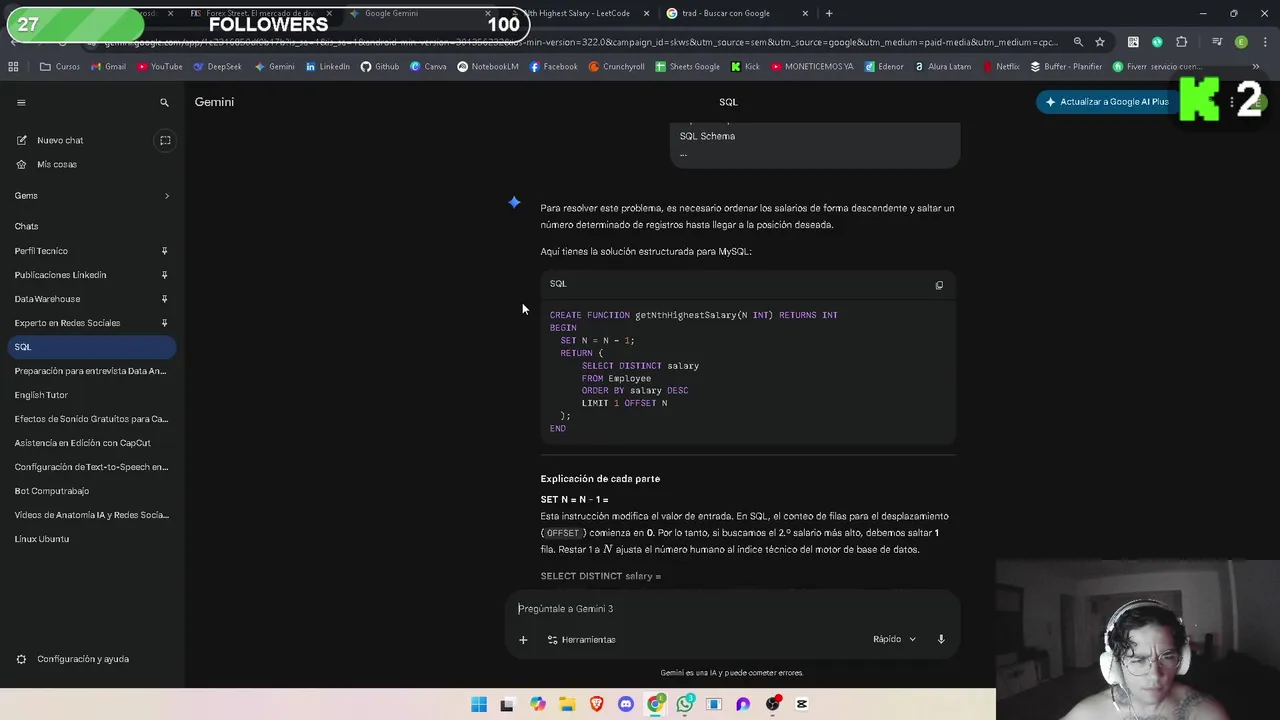The image size is (1280, 720).
Task: Open the YouTube bookmark
Action: click(159, 67)
